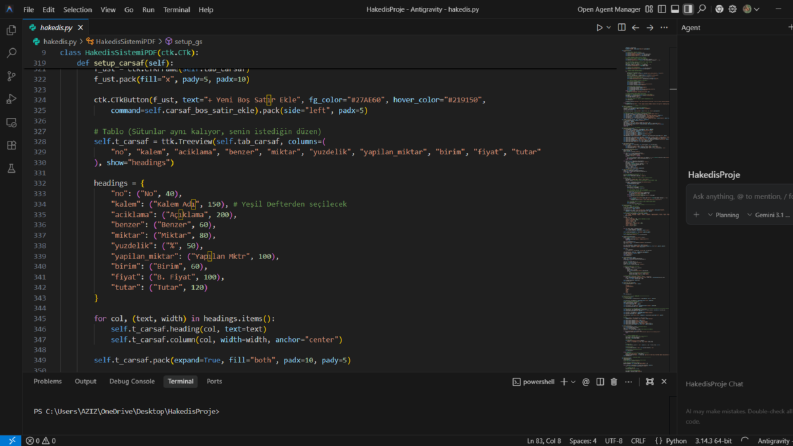
Task: Open the Run and Debug view
Action: point(11,99)
